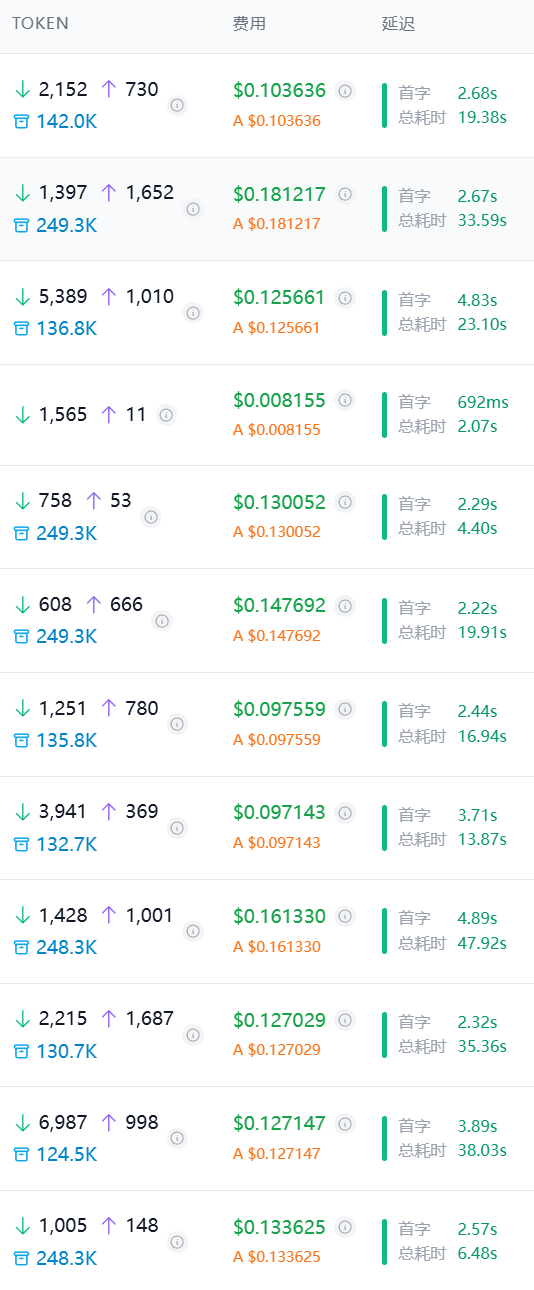Click the 延迟 column header
The width and height of the screenshot is (534, 1290).
point(398,23)
